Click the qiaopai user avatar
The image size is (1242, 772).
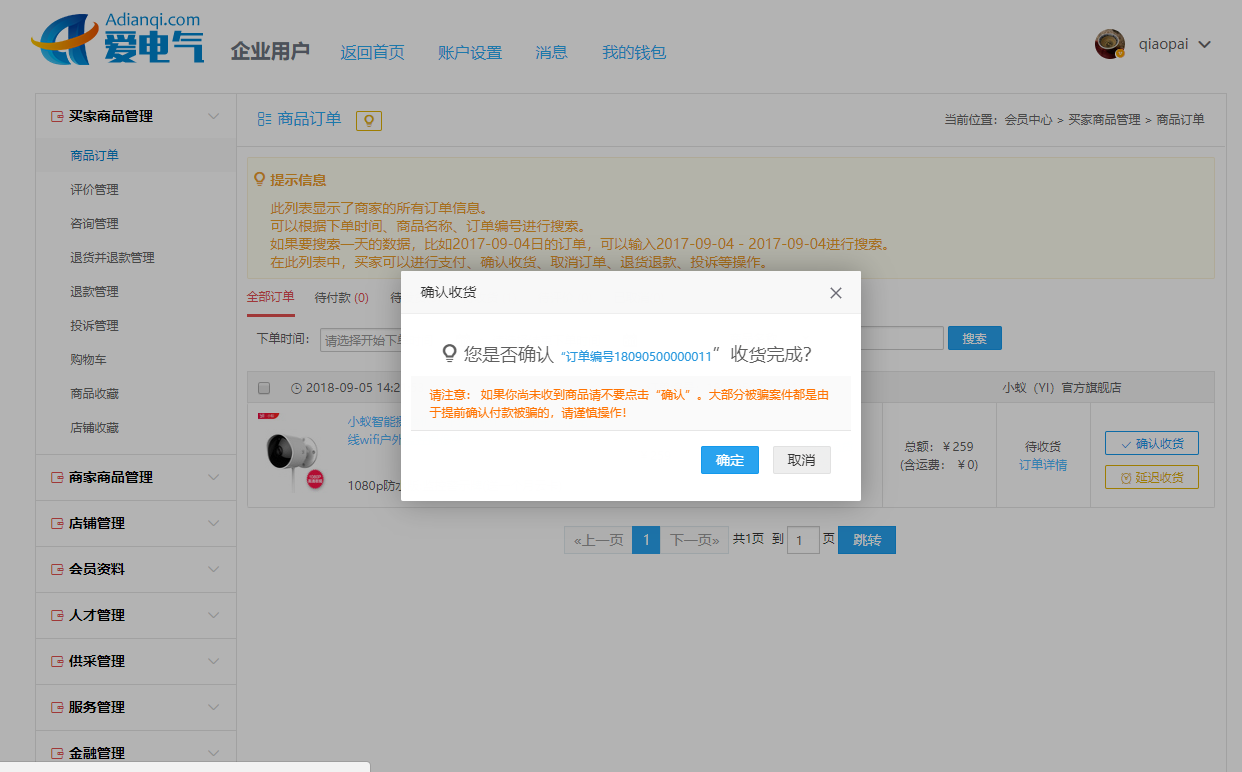pos(1109,44)
